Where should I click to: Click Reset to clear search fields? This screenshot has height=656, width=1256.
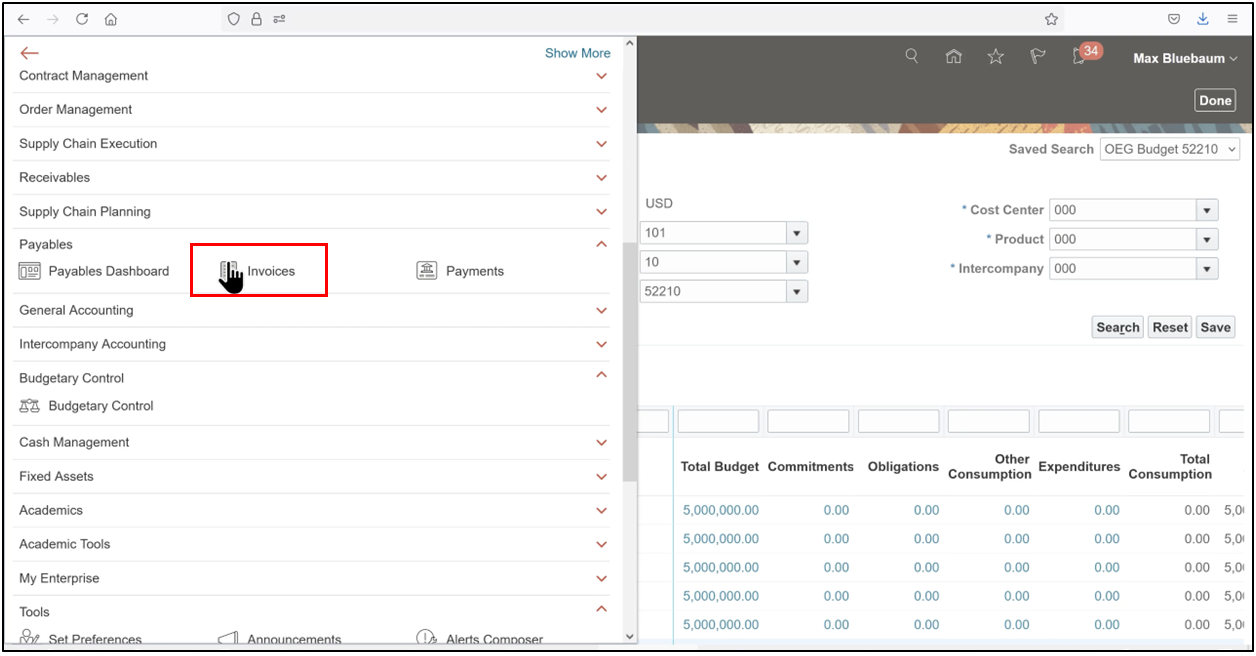(1169, 327)
